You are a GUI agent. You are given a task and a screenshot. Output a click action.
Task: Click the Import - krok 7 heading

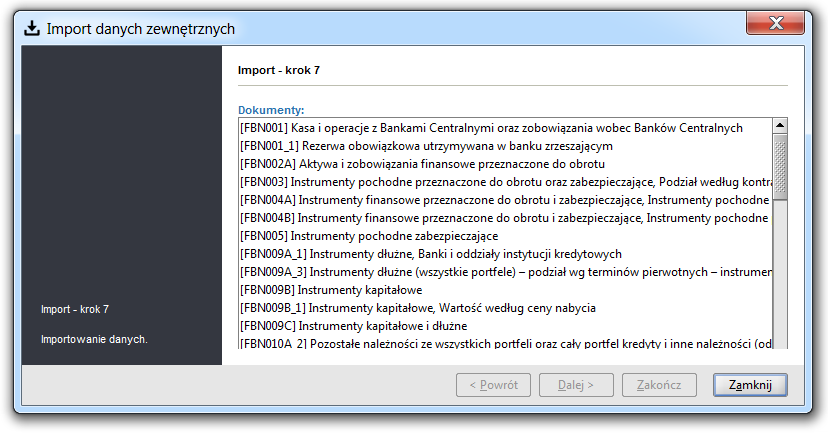point(279,70)
